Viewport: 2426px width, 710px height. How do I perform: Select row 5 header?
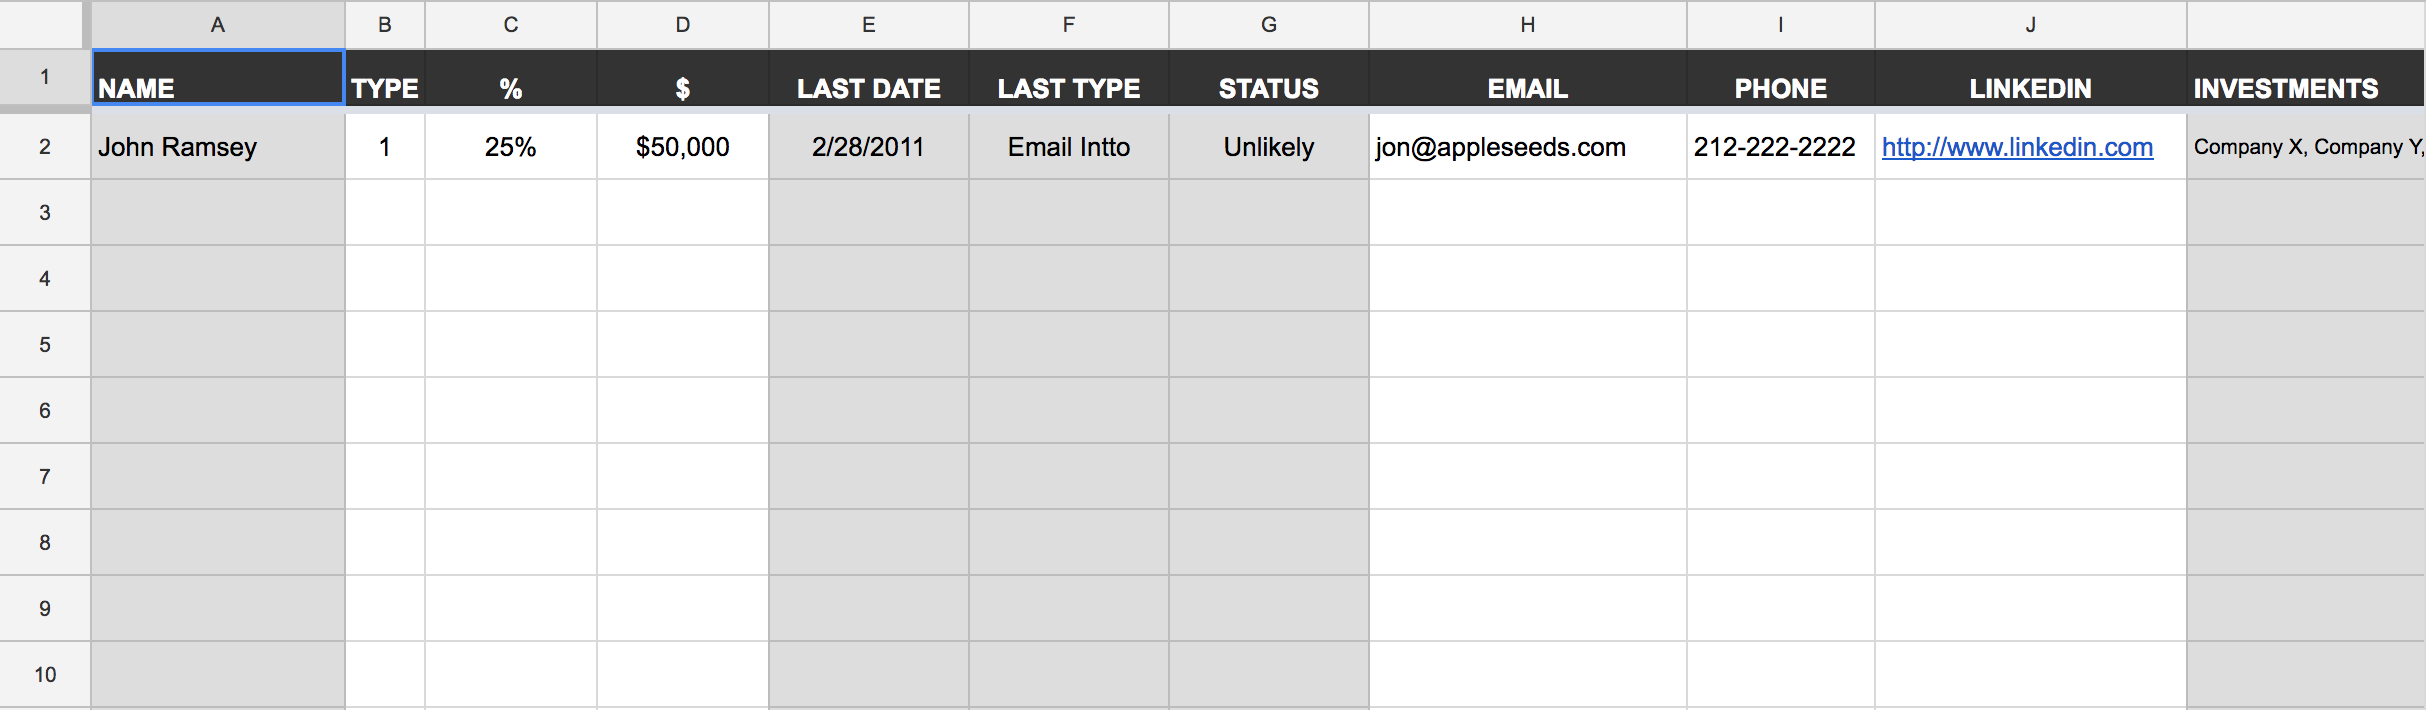(x=45, y=345)
